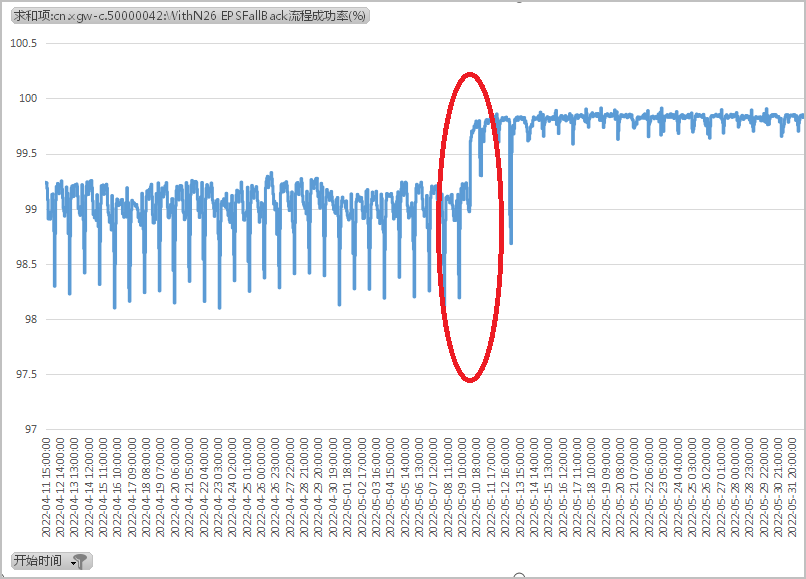Image resolution: width=806 pixels, height=579 pixels.
Task: Click x-axis label 2022-04-26 00:00:00
Action: coord(261,487)
